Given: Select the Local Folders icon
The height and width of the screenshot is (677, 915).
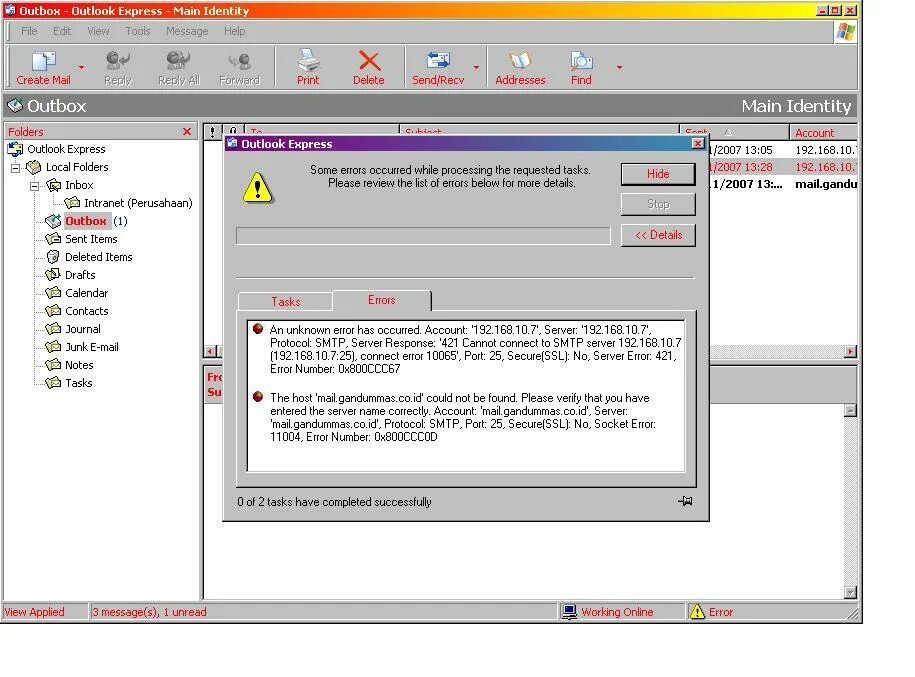Looking at the screenshot, I should click(33, 167).
